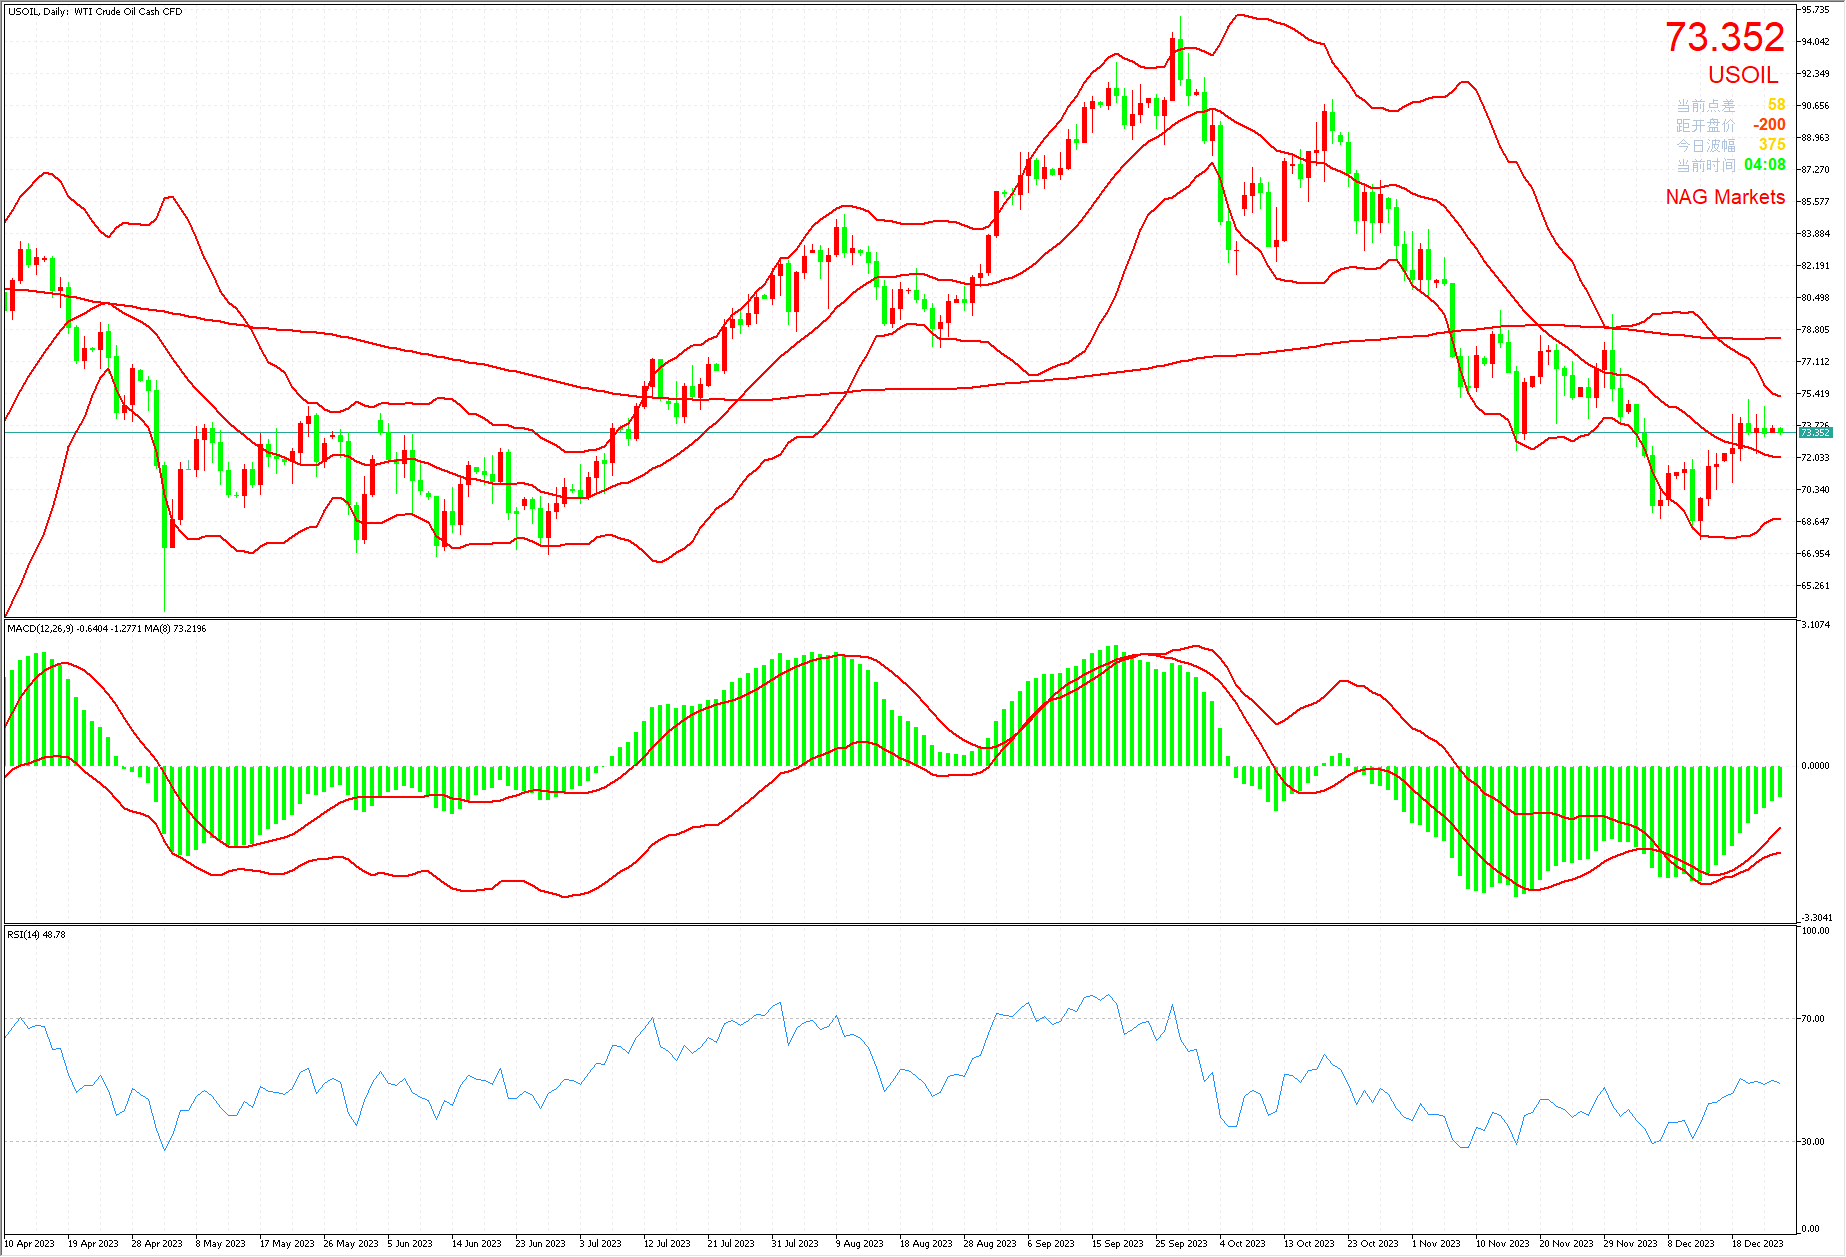Click the red USOIL symbol label
The height and width of the screenshot is (1257, 1846).
[x=1743, y=75]
